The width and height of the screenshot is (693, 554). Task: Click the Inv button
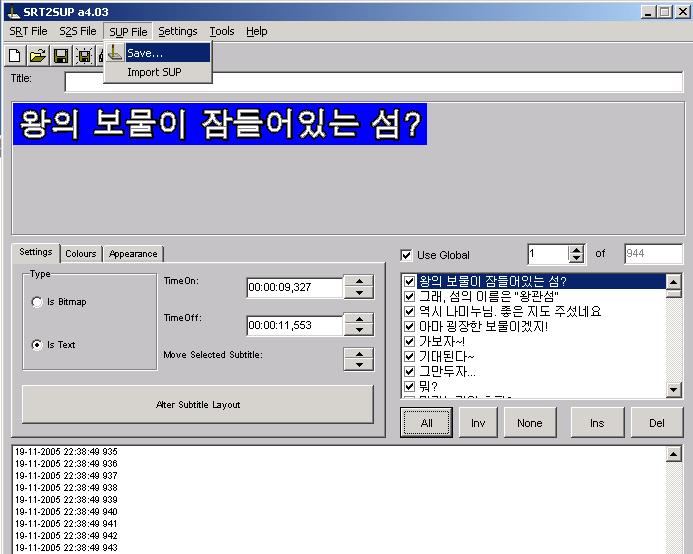click(478, 423)
